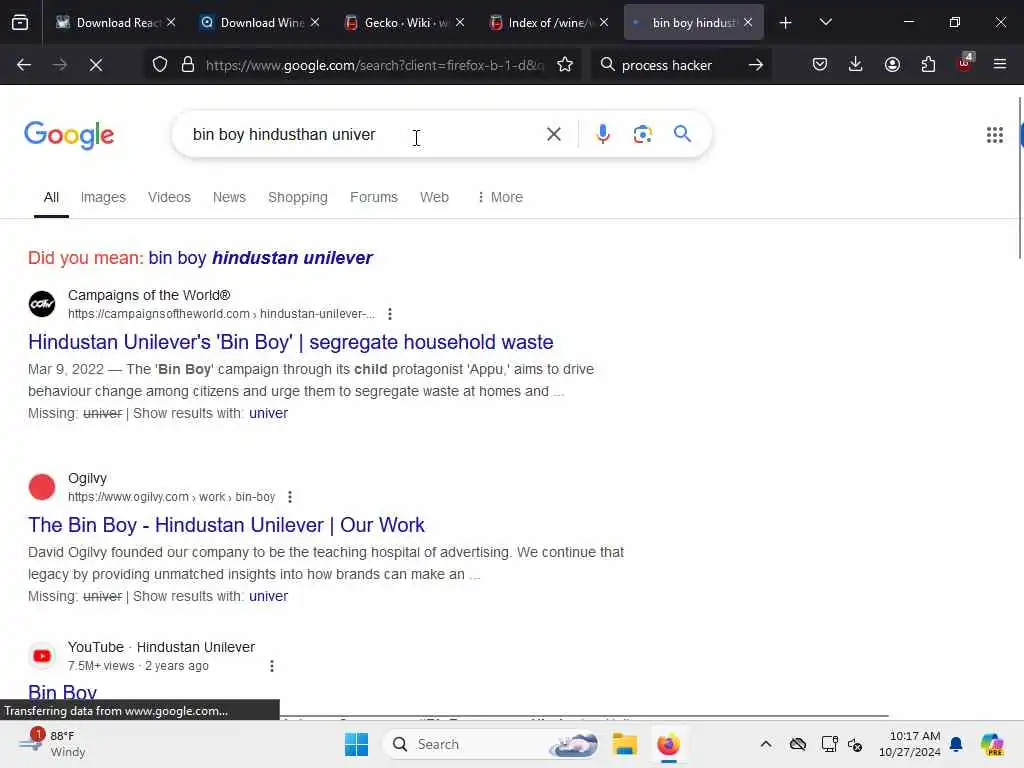This screenshot has height=768, width=1024.
Task: Open Firefox downloads panel
Action: tap(856, 65)
